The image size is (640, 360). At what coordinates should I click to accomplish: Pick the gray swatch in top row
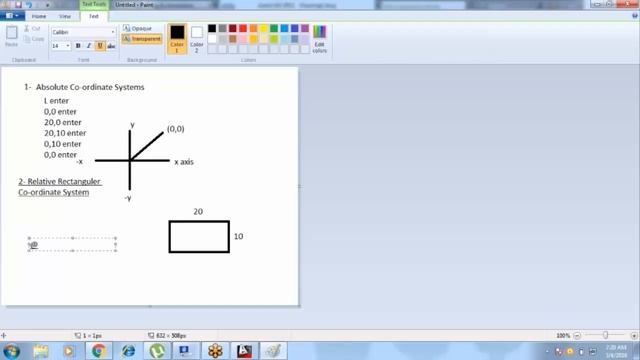222,28
